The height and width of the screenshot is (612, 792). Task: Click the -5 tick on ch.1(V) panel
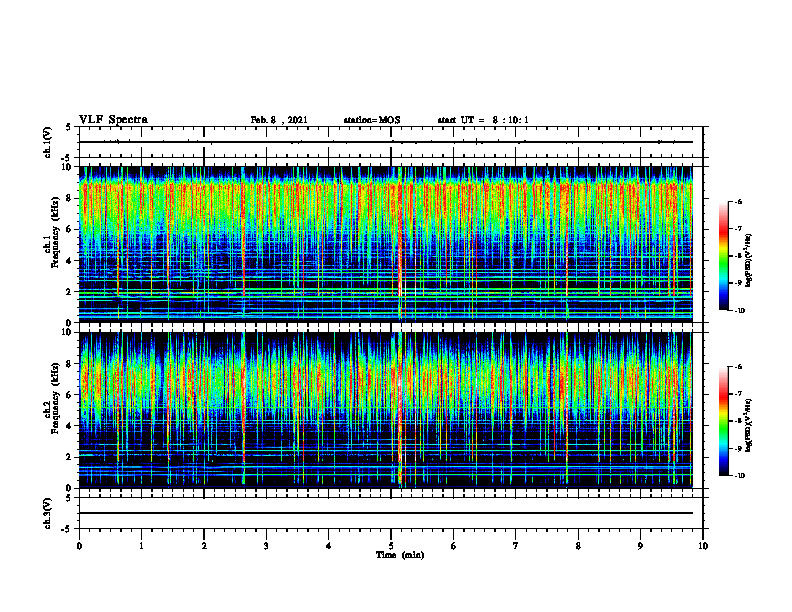(x=67, y=158)
